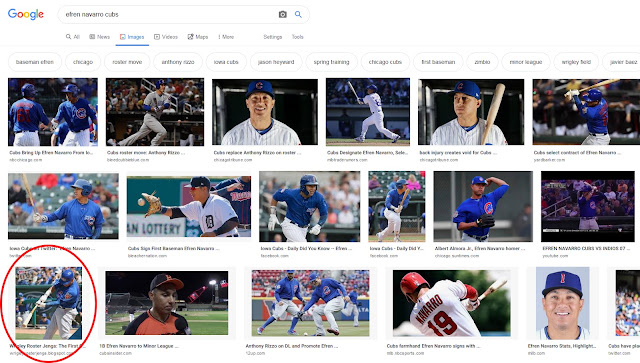Select the 'chicago' filter chip
Screen dimensions: 640x363
coord(83,62)
